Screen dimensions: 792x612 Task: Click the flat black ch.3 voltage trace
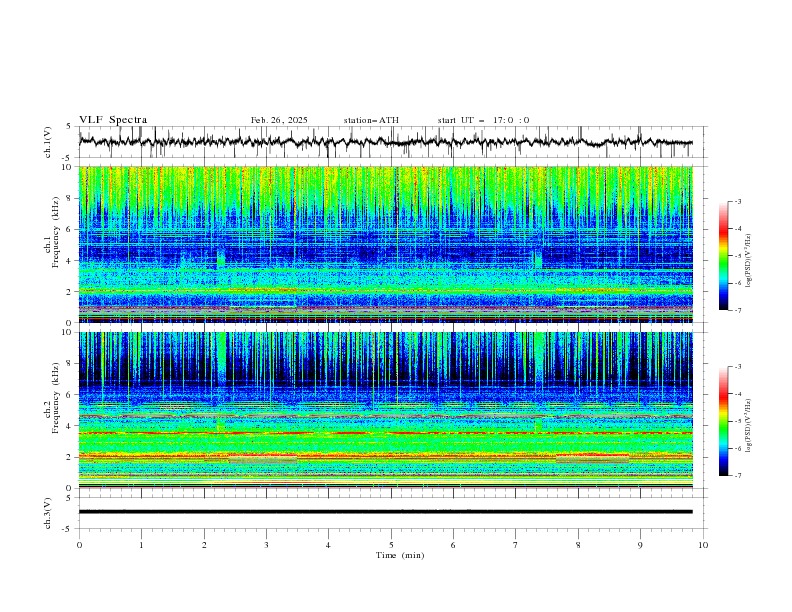pyautogui.click(x=385, y=512)
